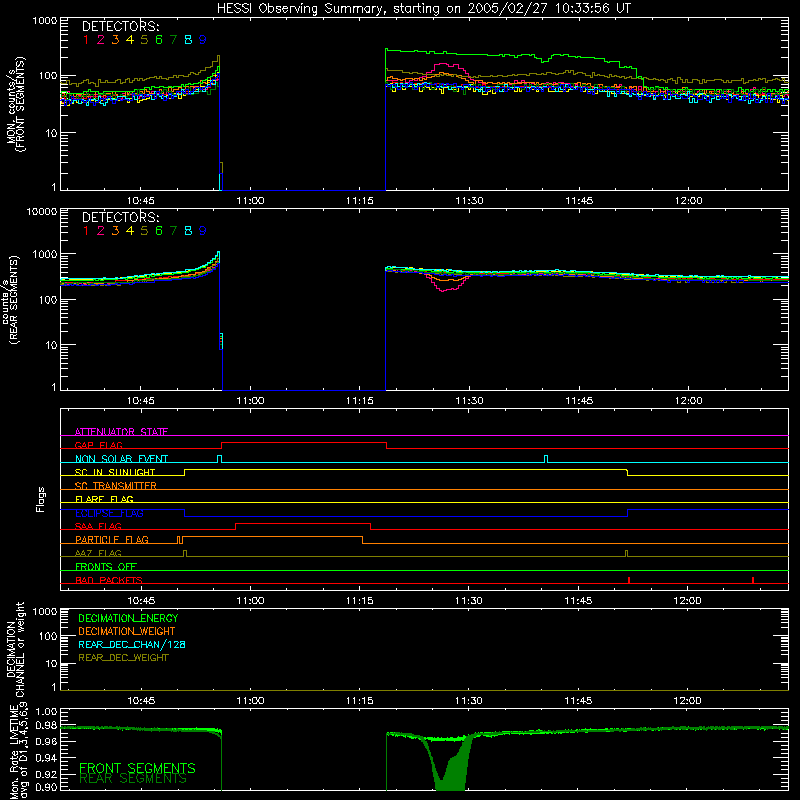Click 'DETECTORS:' label in the front segments panel
Screen dimensions: 800x800
120,27
